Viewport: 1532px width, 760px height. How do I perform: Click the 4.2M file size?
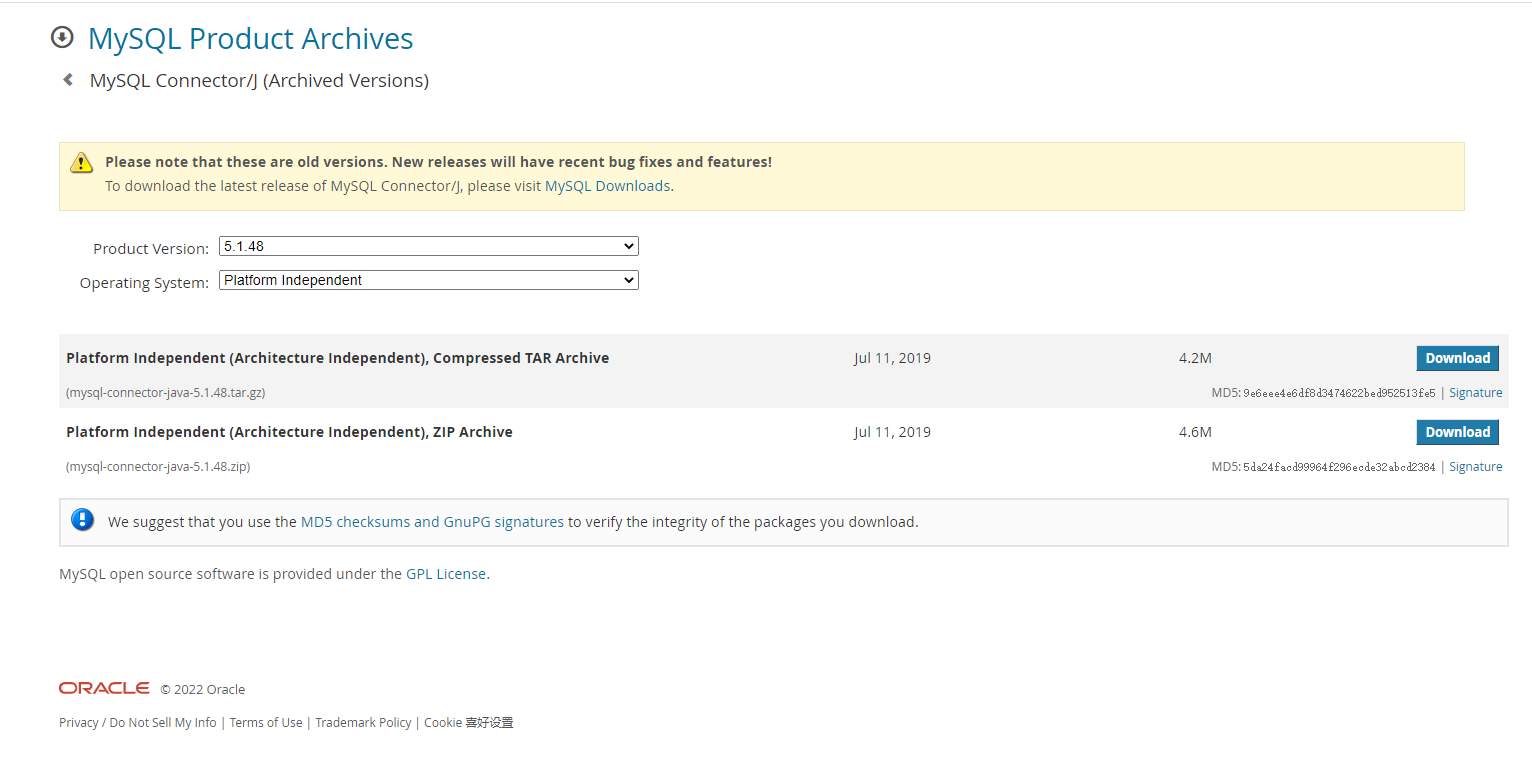coord(1195,358)
